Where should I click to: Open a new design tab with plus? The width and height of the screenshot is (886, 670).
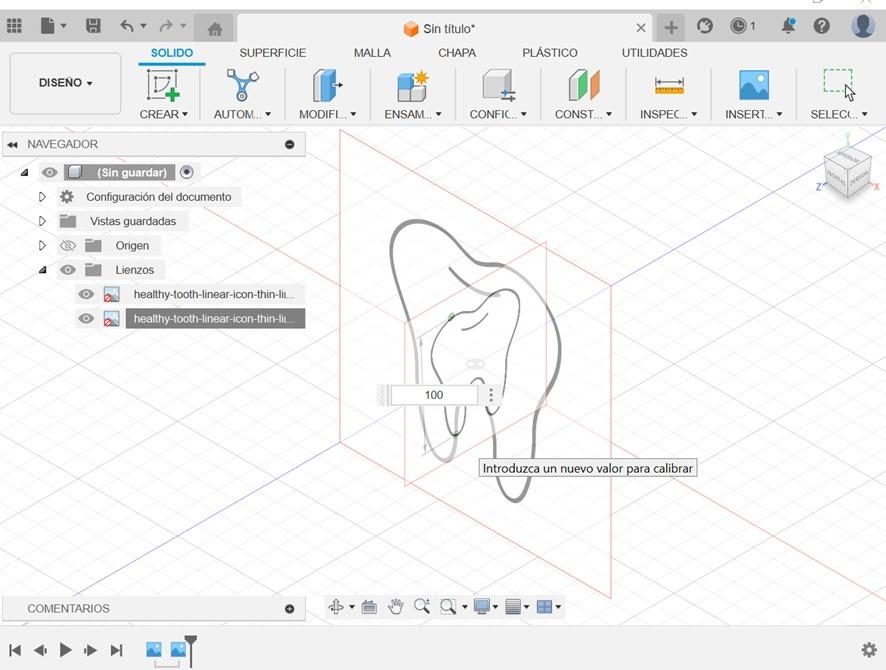point(671,27)
